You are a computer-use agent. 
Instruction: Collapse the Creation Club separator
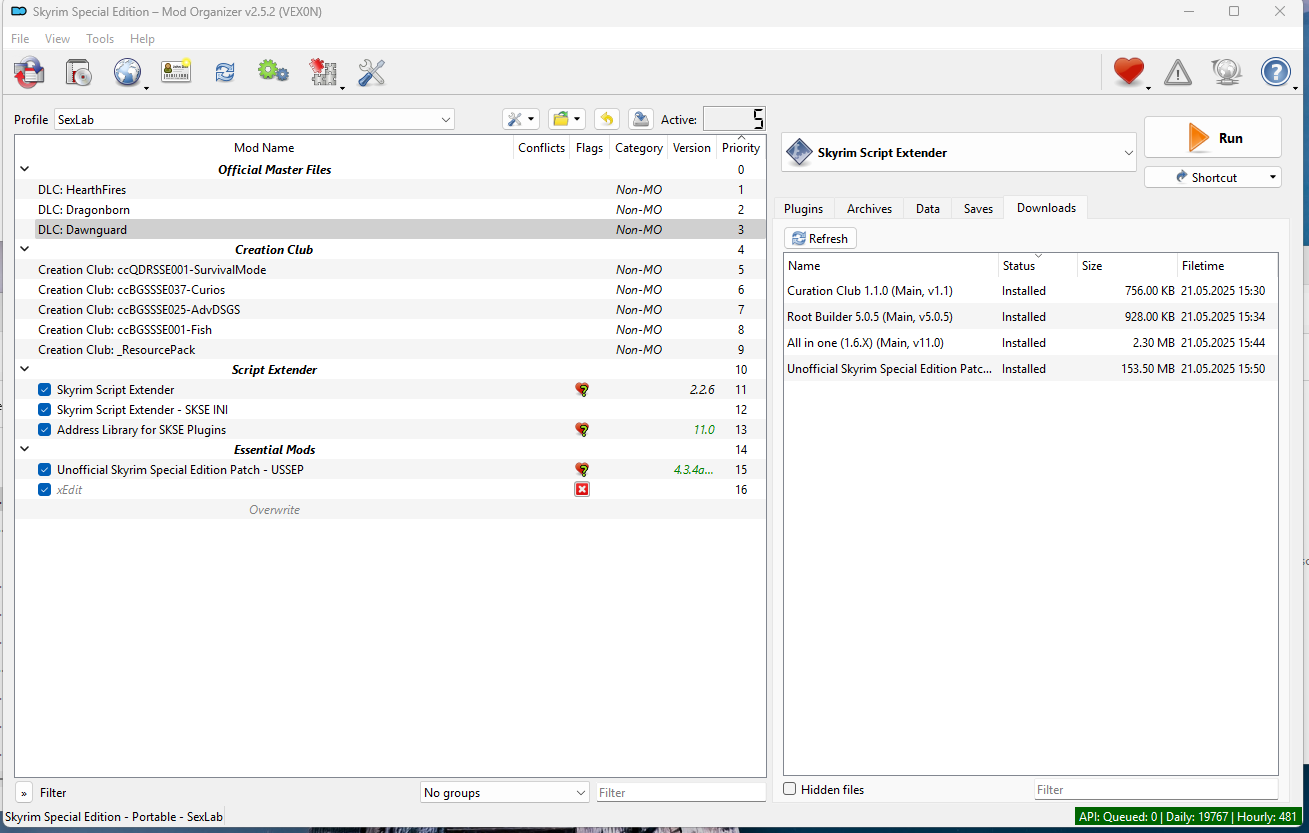pyautogui.click(x=25, y=250)
